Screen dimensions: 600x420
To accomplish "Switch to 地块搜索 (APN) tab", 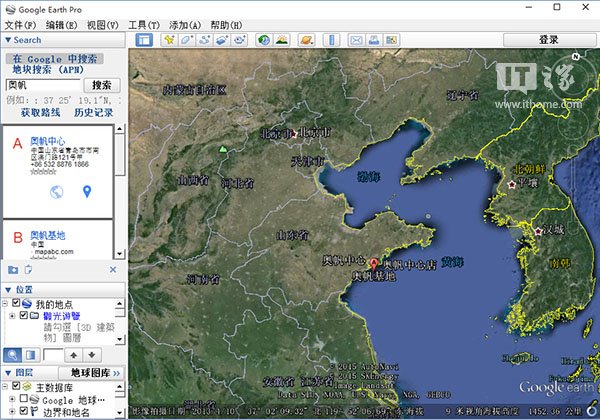I will [x=48, y=70].
